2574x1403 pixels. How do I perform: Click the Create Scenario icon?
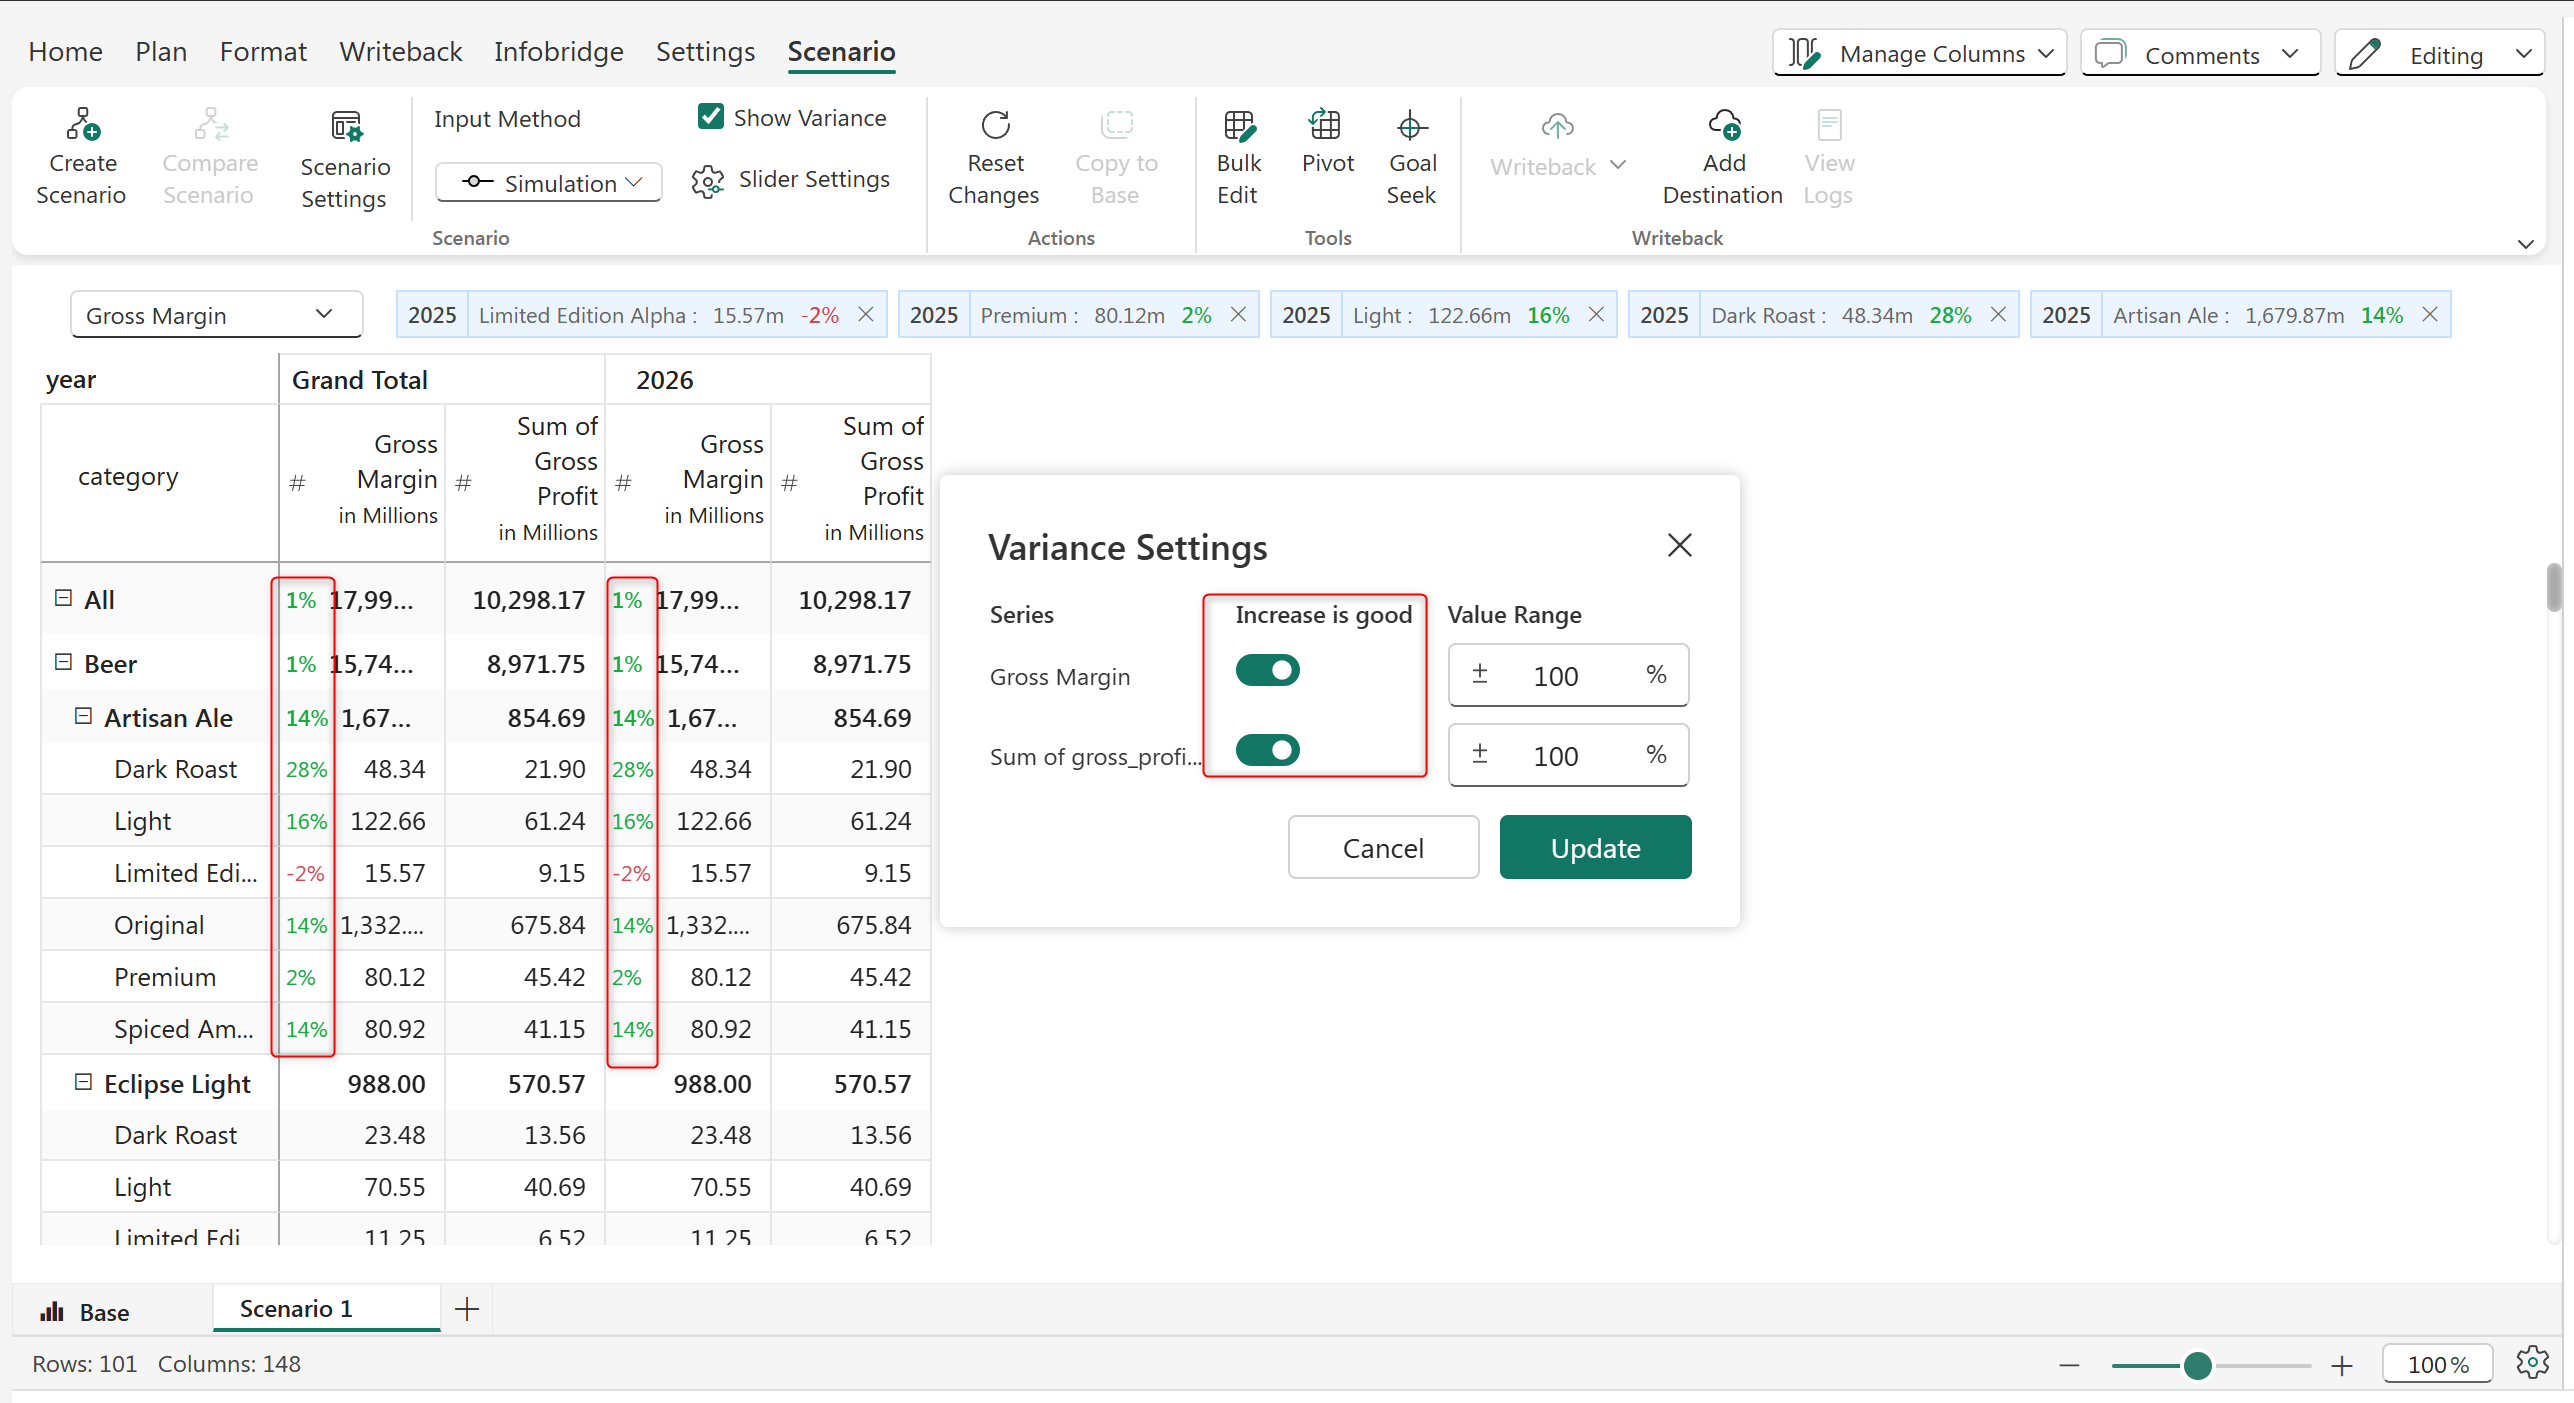point(82,125)
